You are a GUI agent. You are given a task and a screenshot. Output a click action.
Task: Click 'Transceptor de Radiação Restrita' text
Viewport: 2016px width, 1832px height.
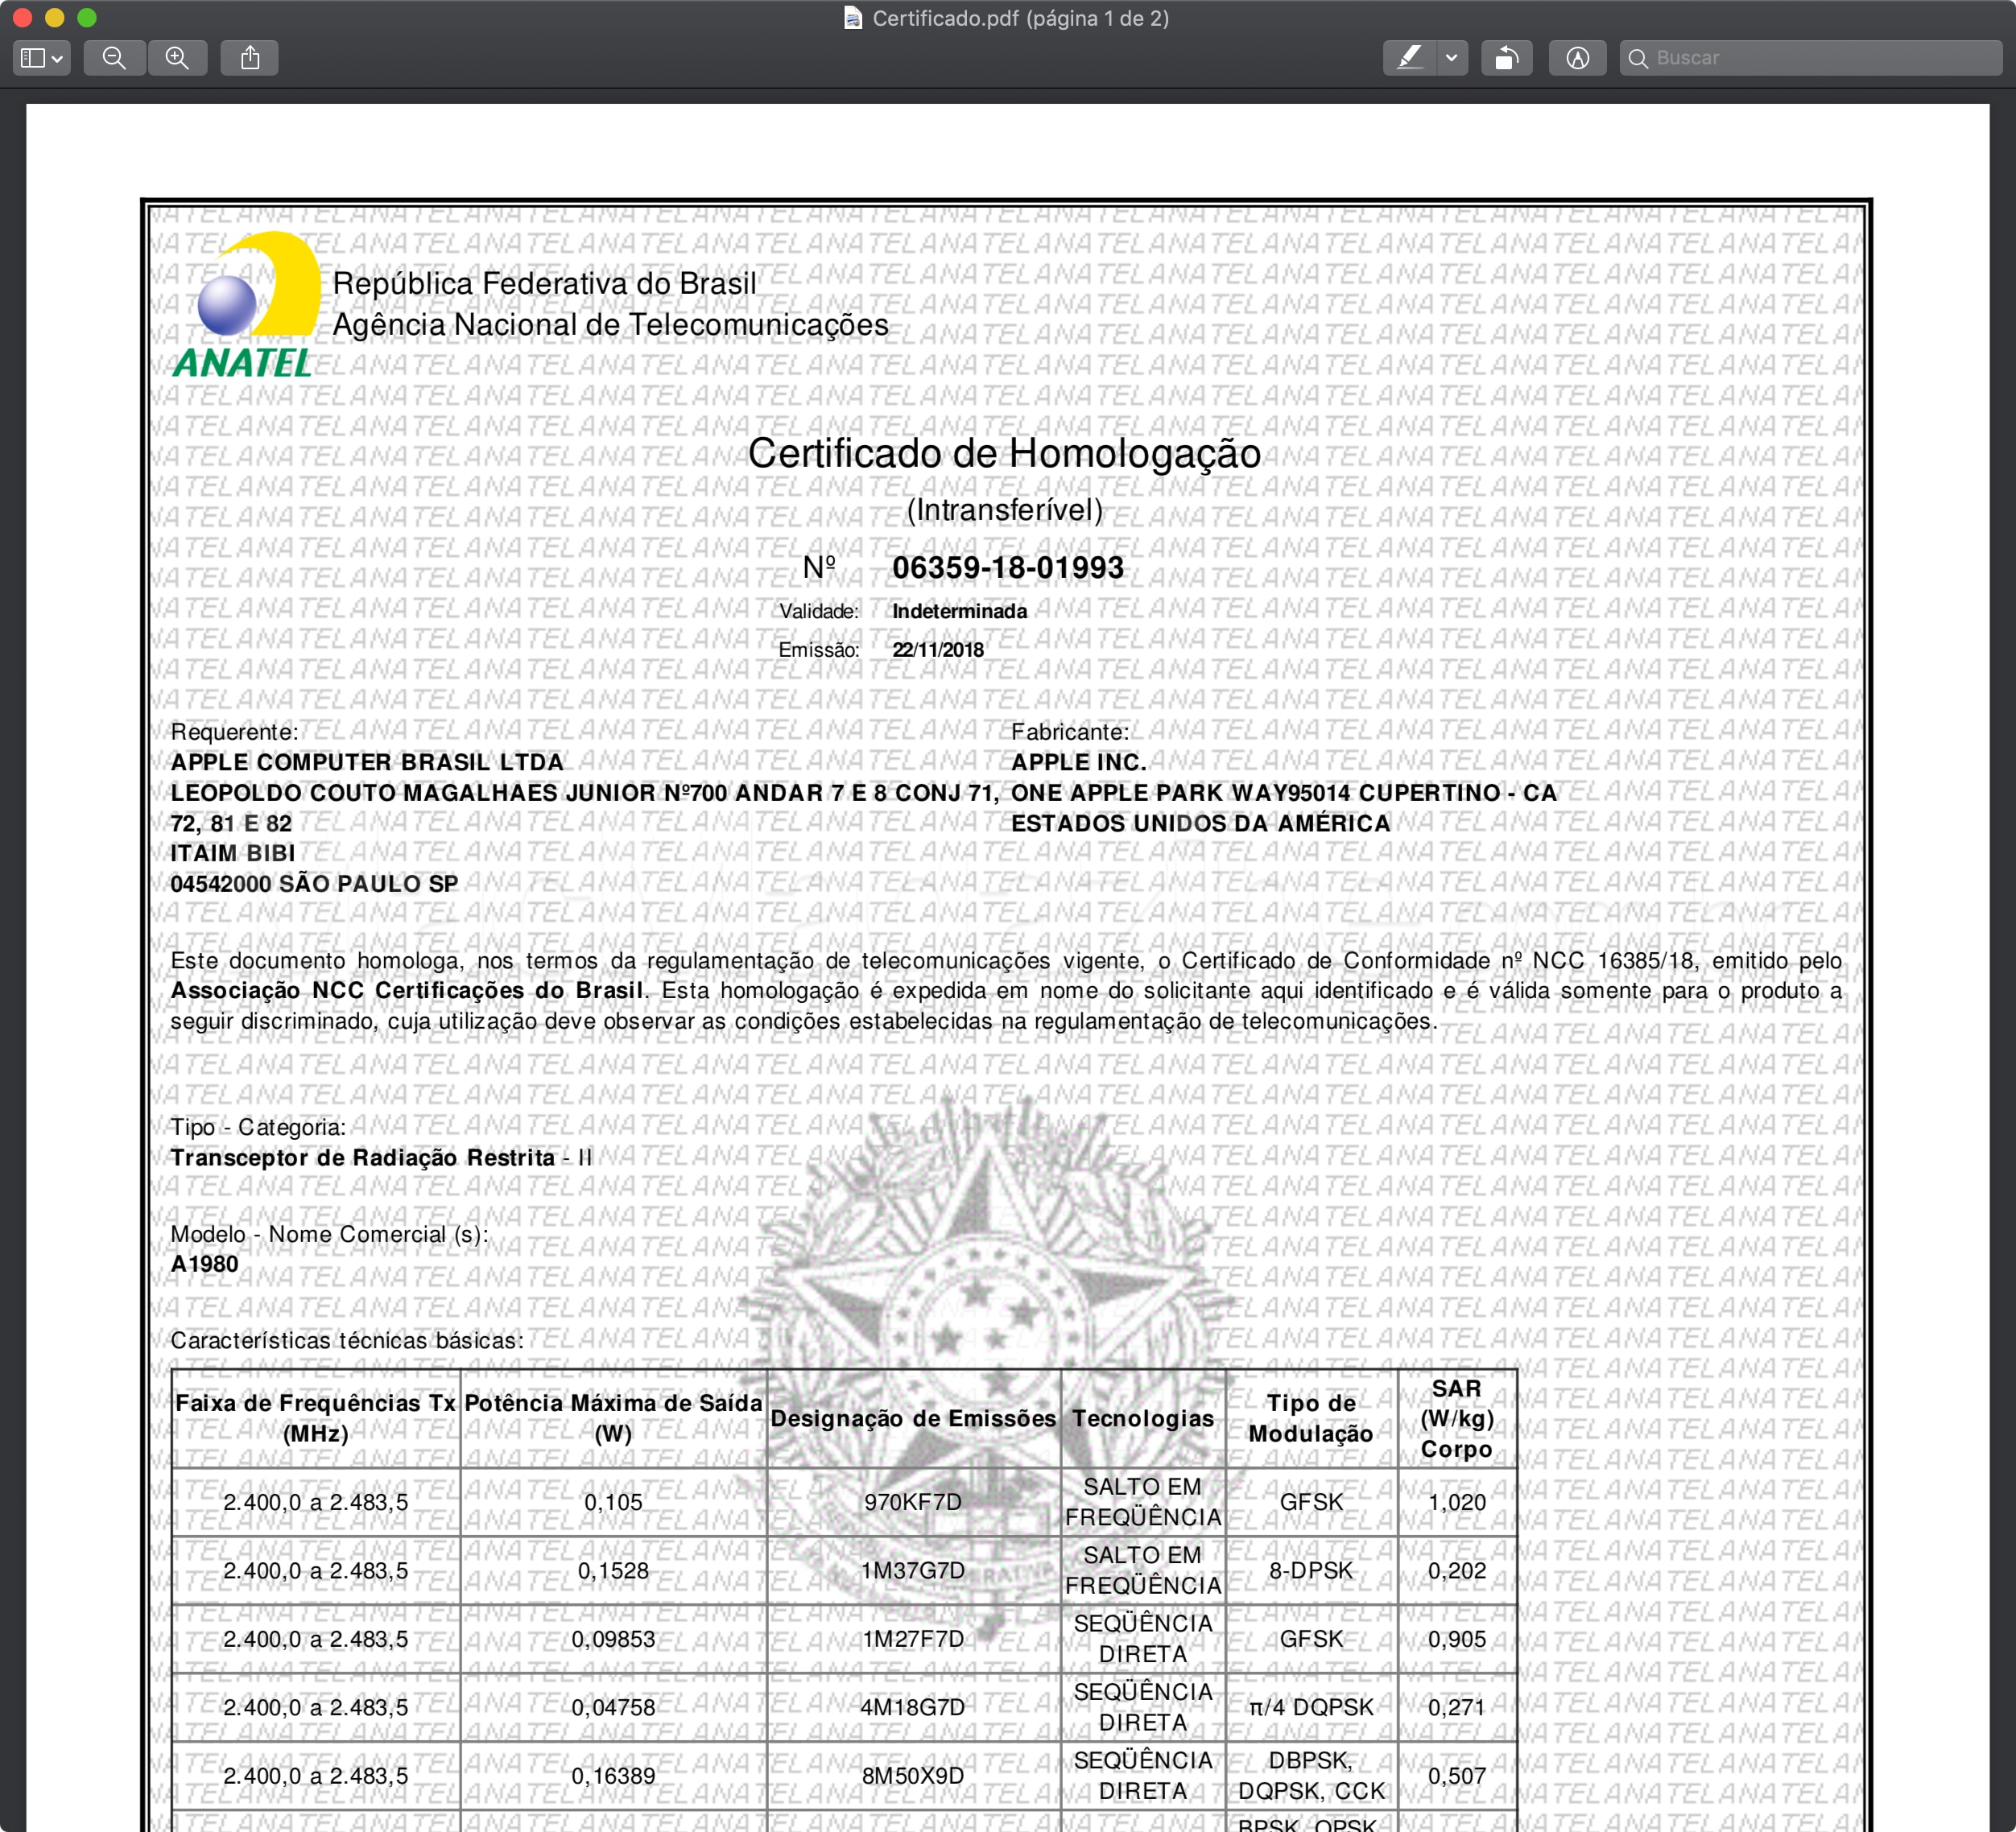click(x=363, y=1157)
